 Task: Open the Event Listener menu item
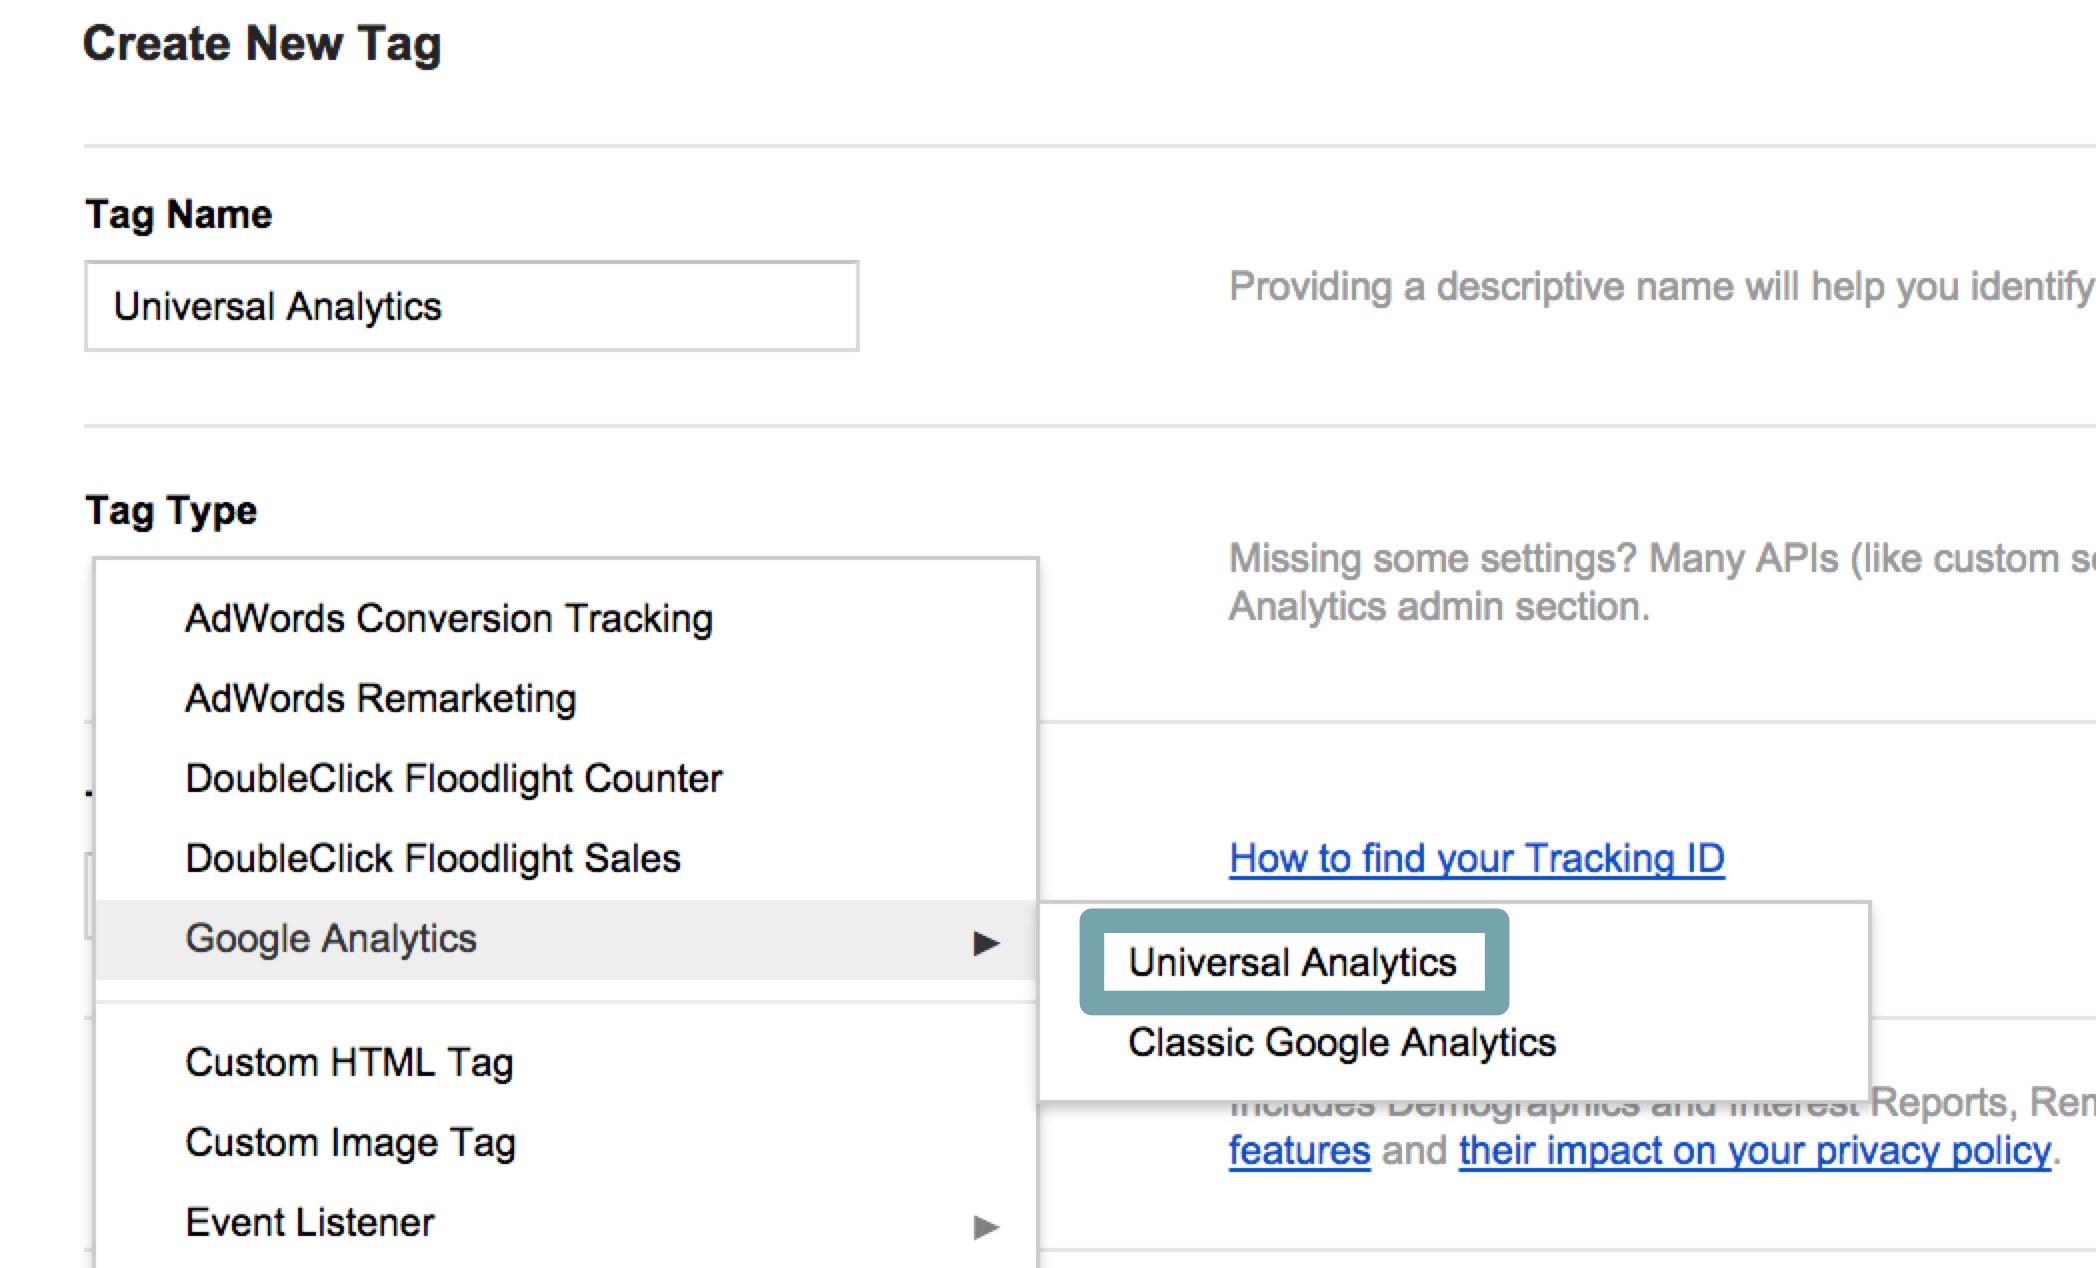click(566, 1223)
